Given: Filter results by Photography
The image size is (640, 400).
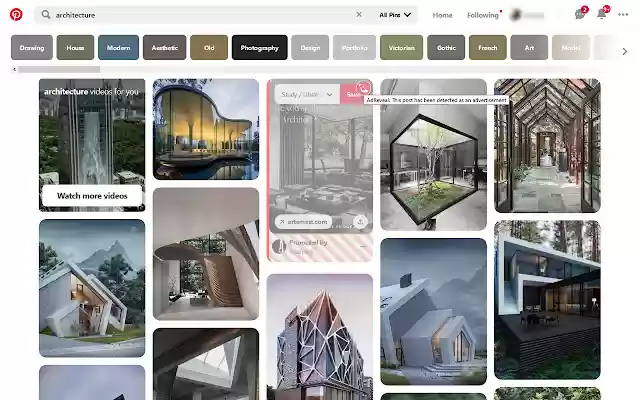Looking at the screenshot, I should click(x=260, y=47).
